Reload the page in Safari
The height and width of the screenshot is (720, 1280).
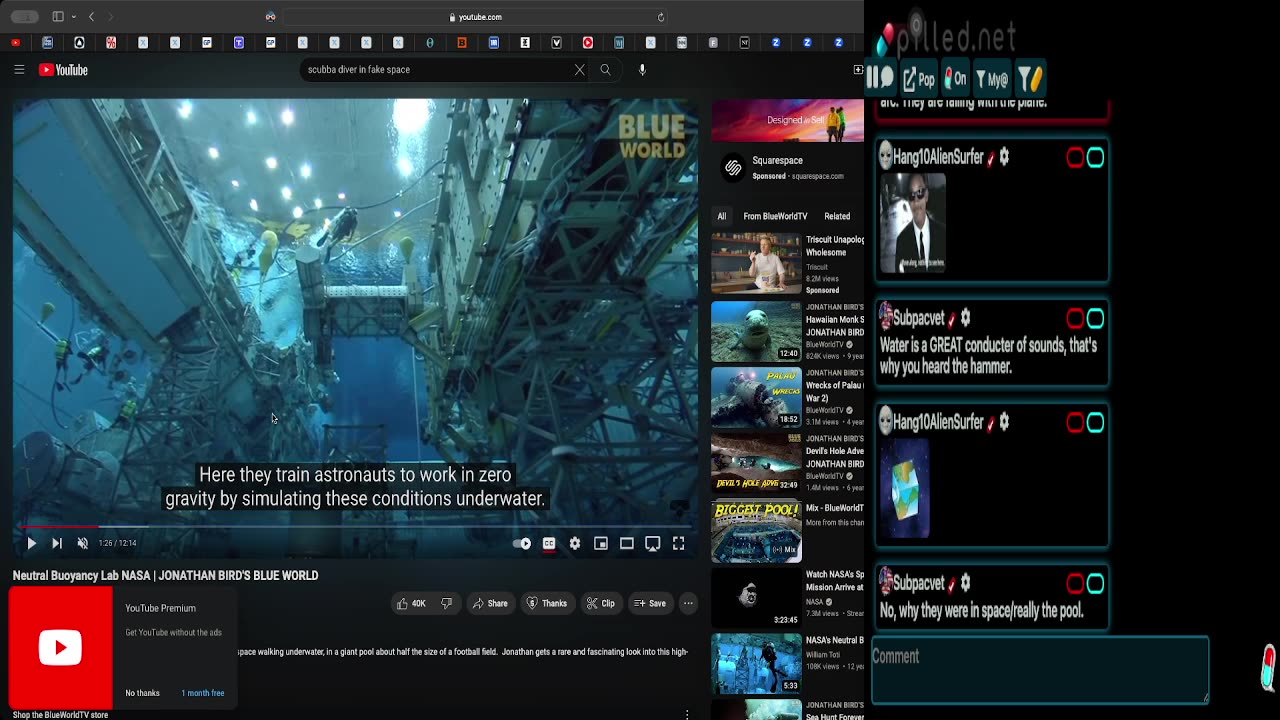(660, 17)
